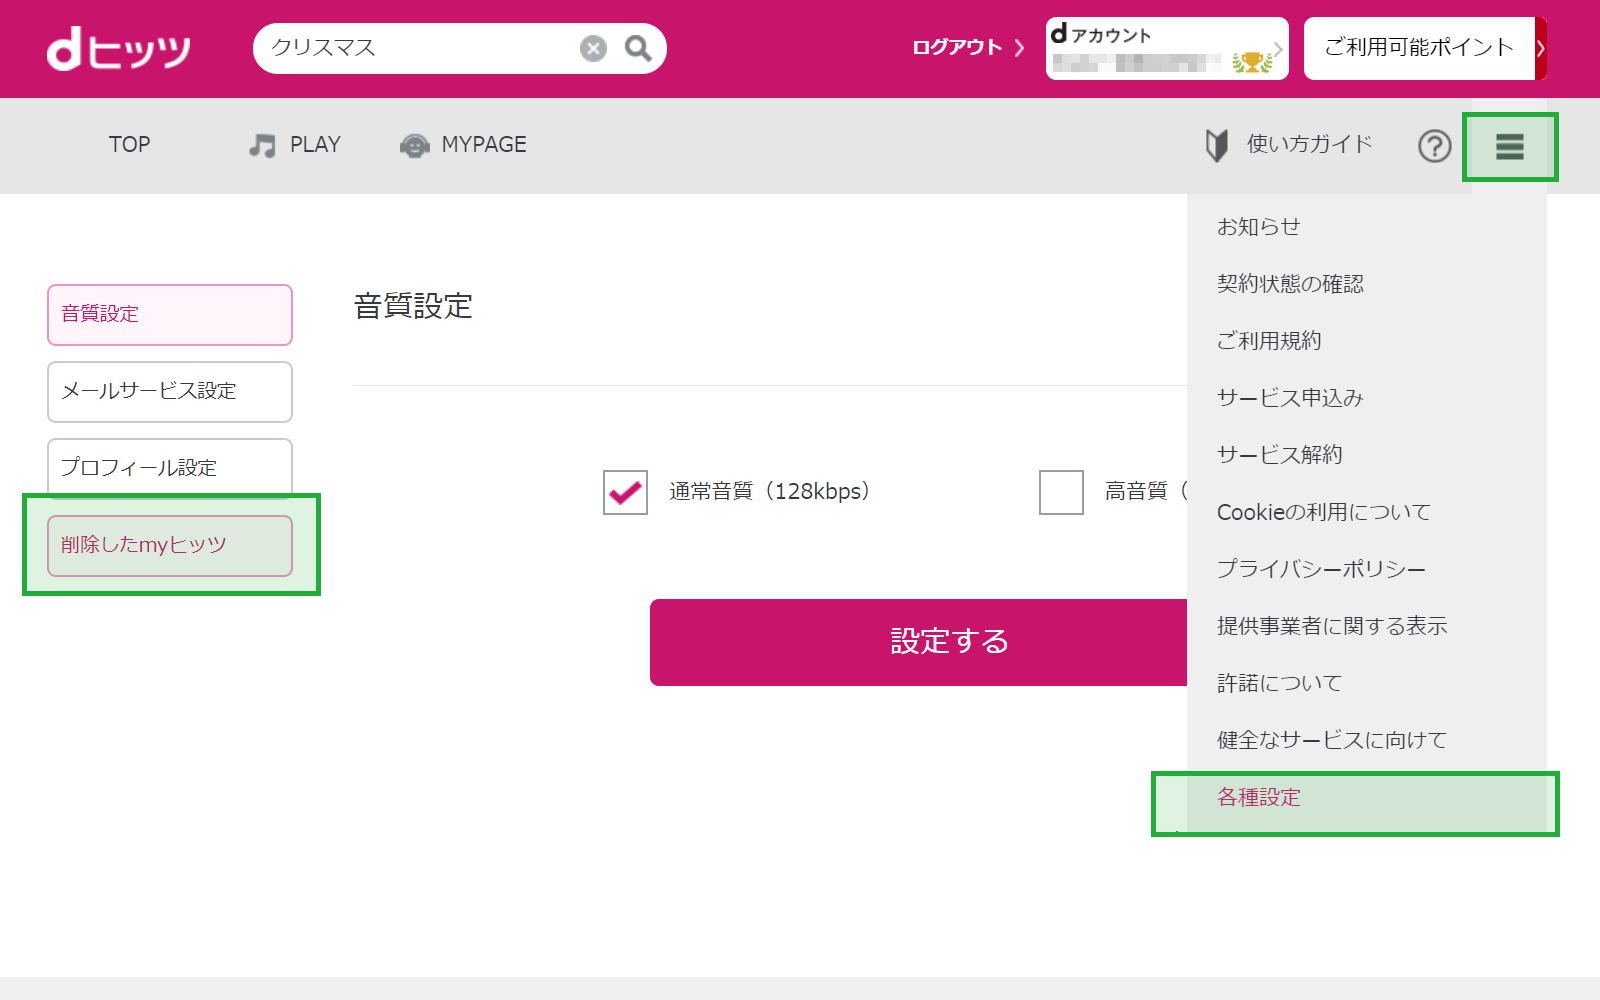The height and width of the screenshot is (1000, 1600).
Task: Toggle the hamburger menu icon
Action: pyautogui.click(x=1509, y=147)
